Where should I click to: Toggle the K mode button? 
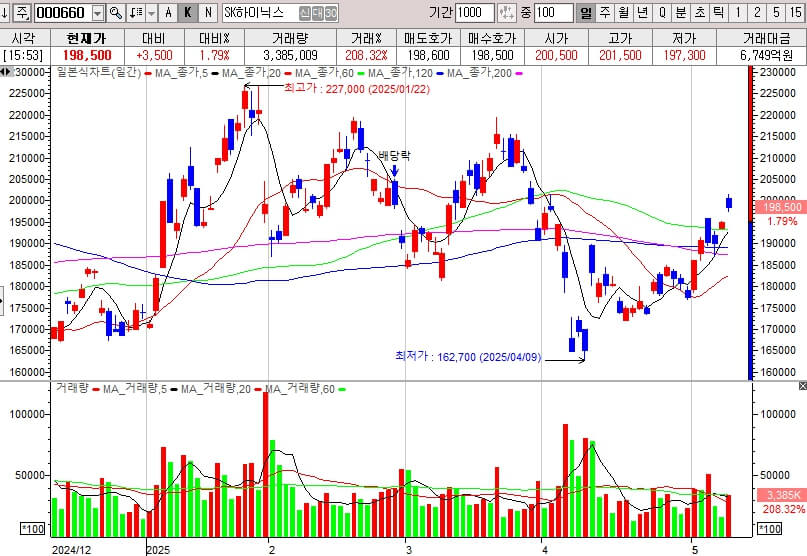[x=188, y=12]
